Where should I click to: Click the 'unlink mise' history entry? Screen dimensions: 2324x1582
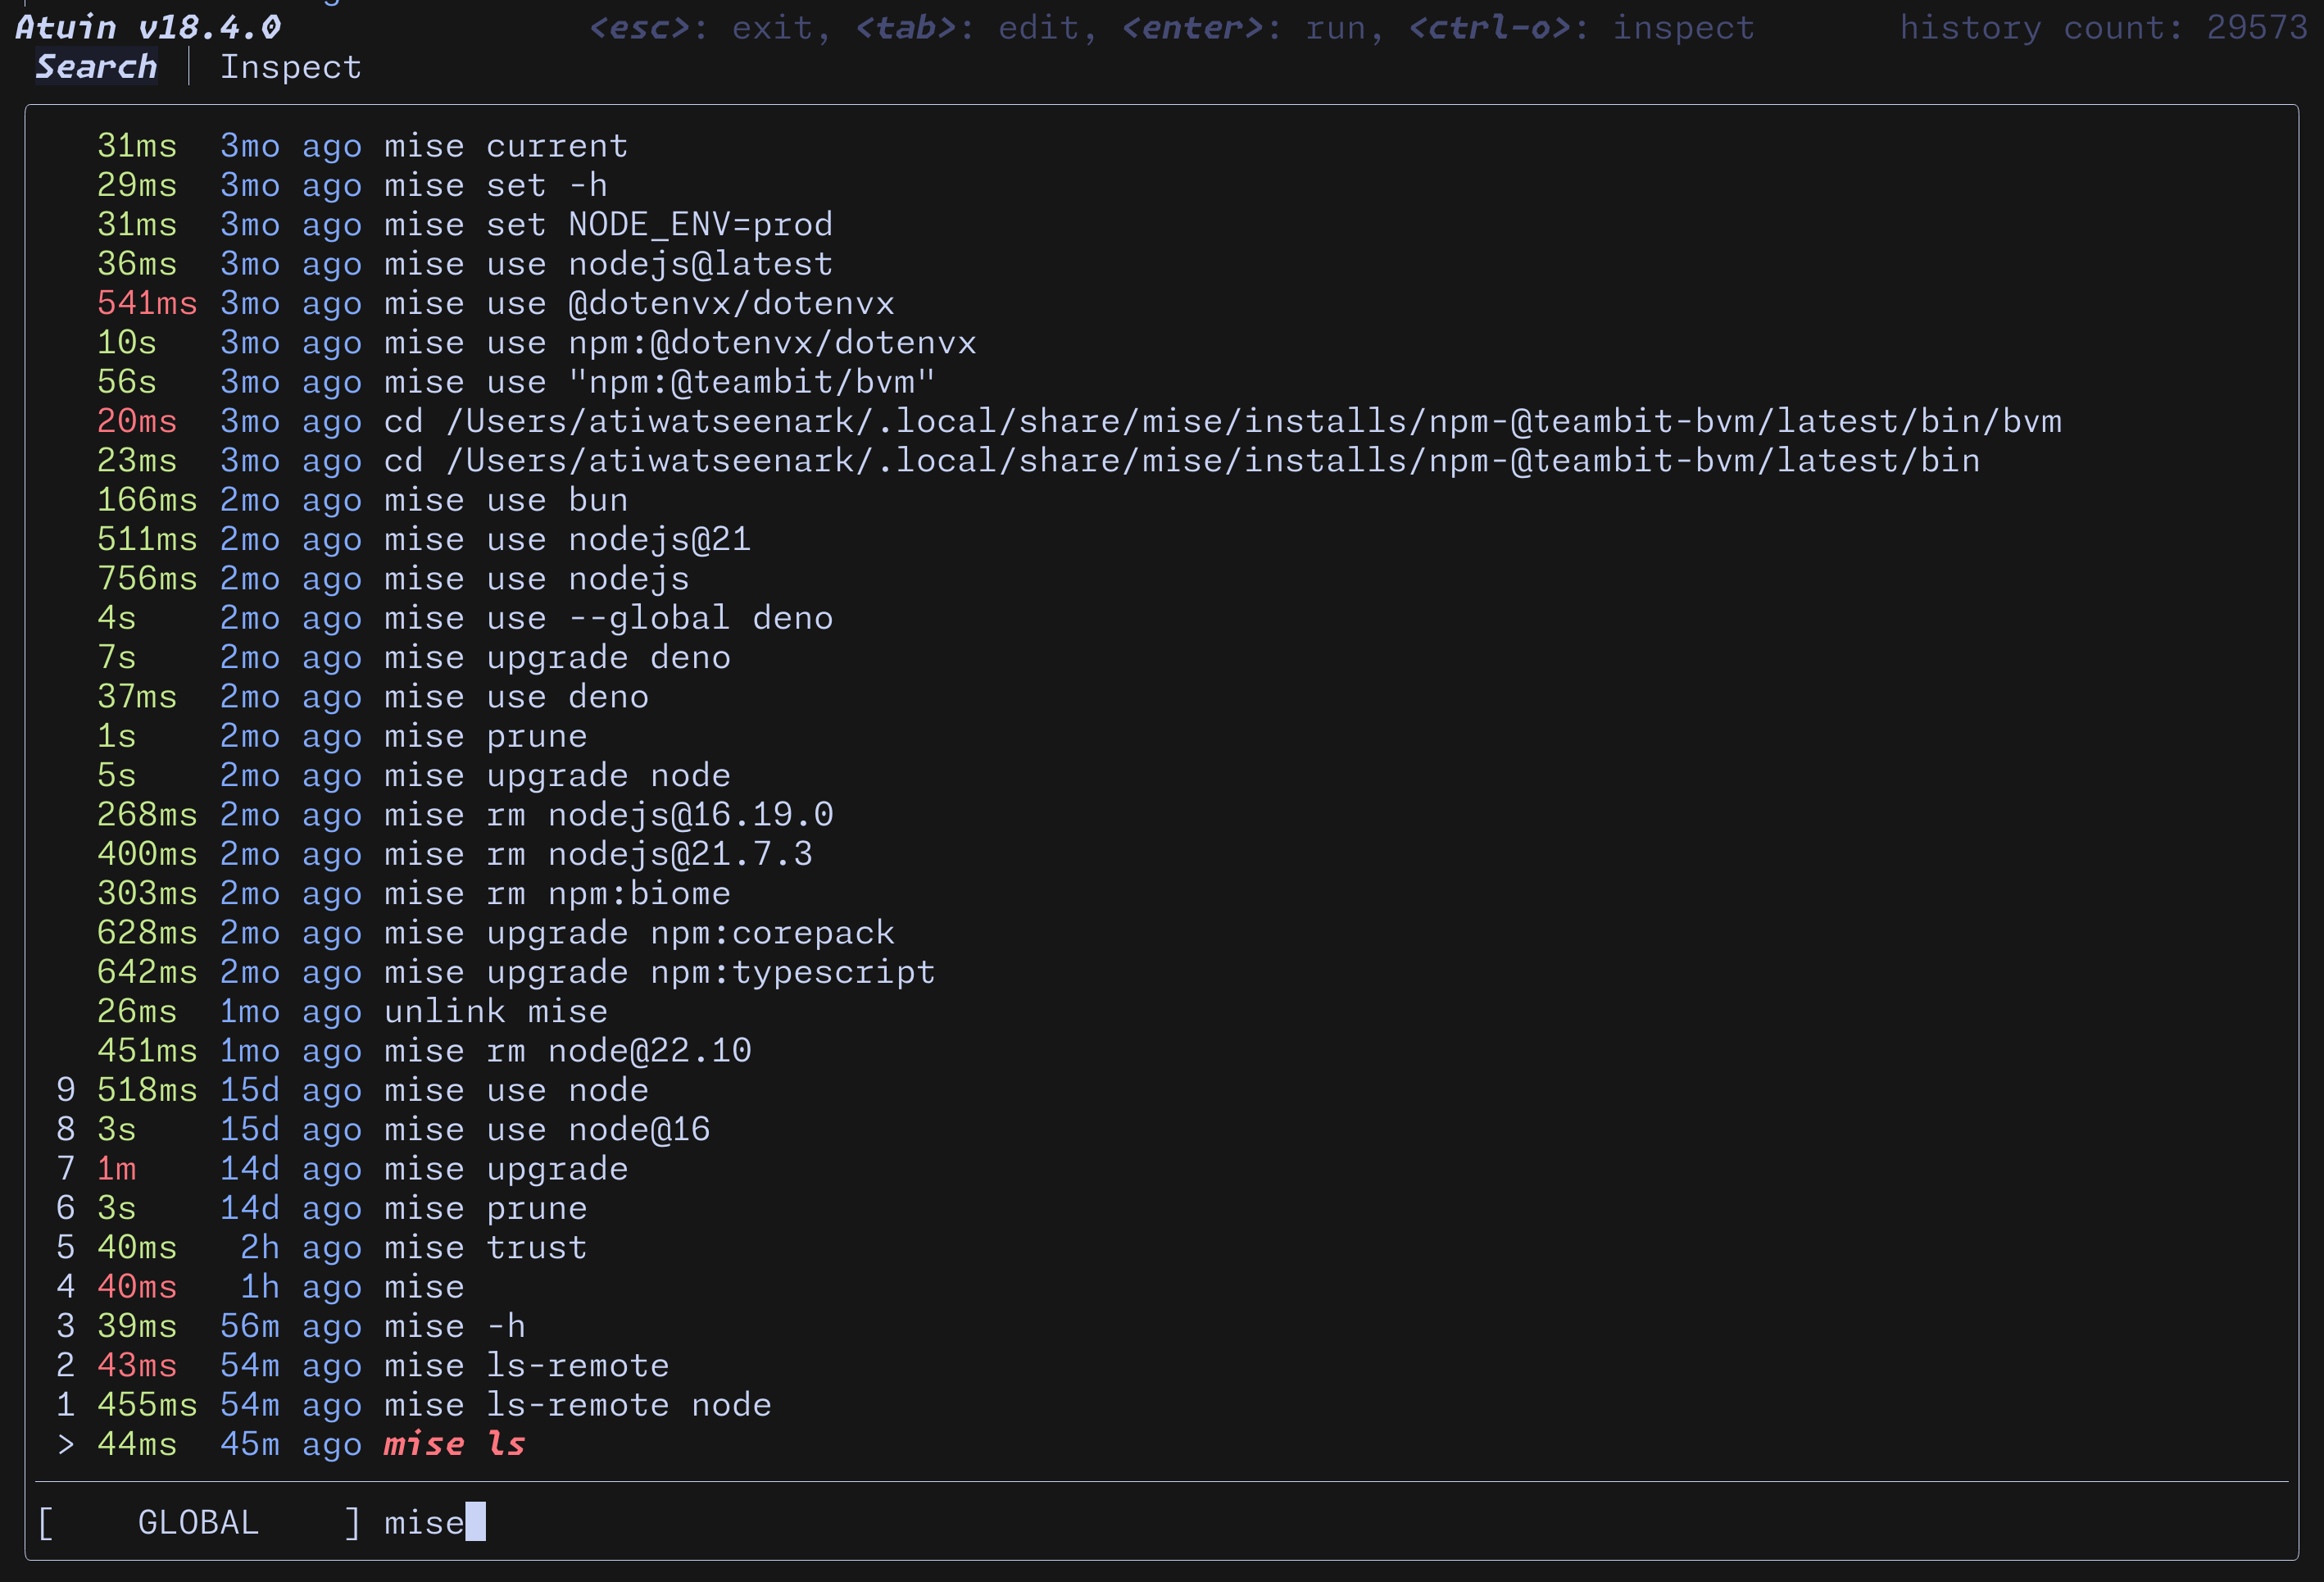click(x=494, y=1011)
